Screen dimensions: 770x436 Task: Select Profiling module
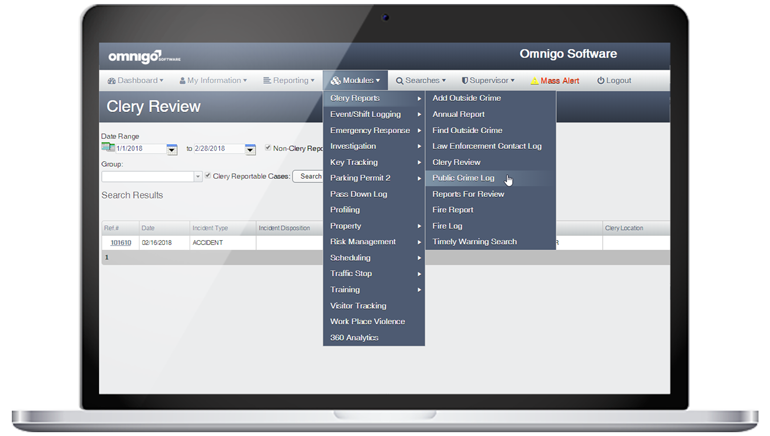[374, 210]
